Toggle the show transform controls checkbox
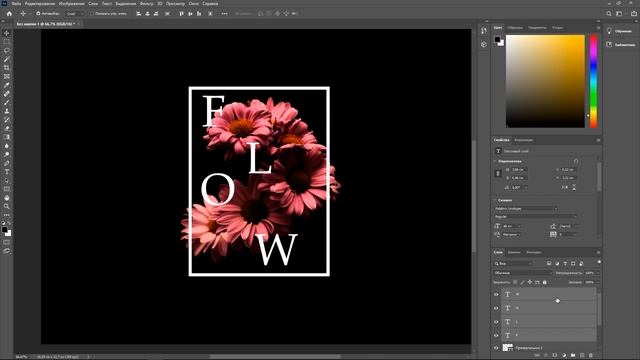The height and width of the screenshot is (360, 640). point(91,13)
